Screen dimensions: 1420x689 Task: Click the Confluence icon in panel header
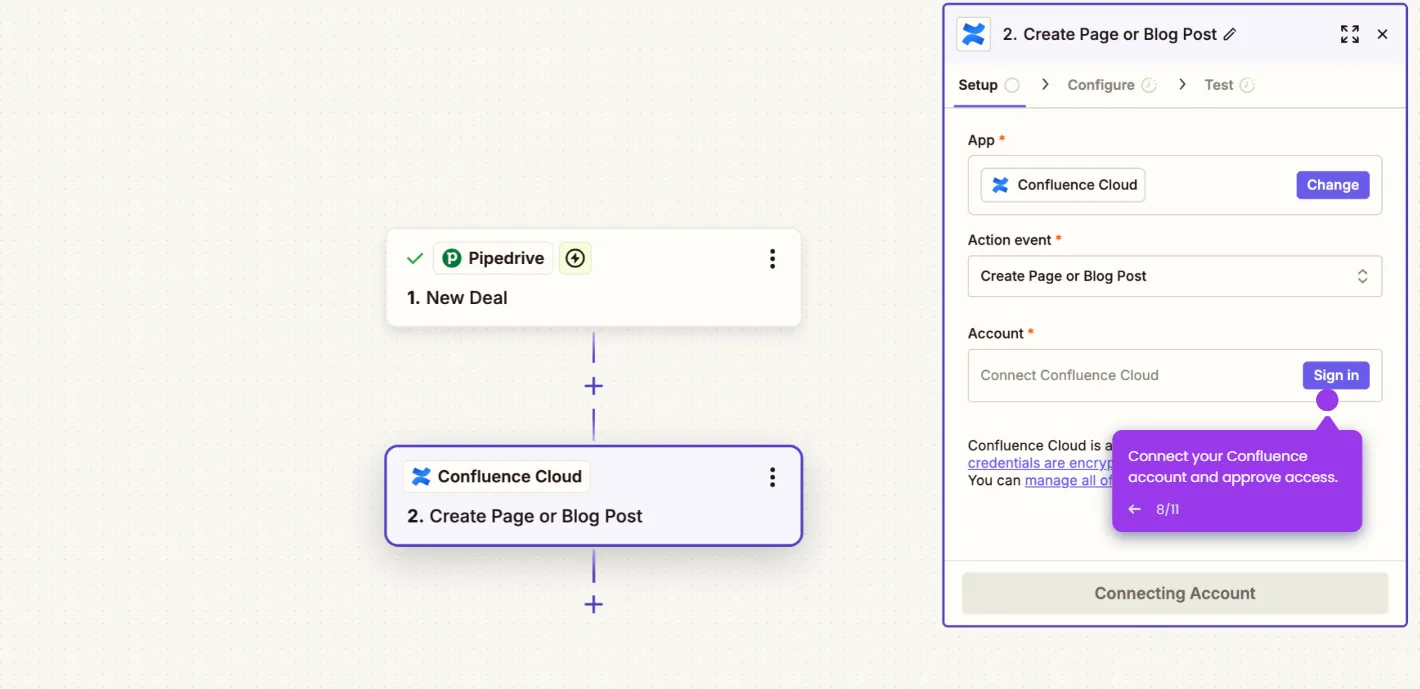click(974, 34)
